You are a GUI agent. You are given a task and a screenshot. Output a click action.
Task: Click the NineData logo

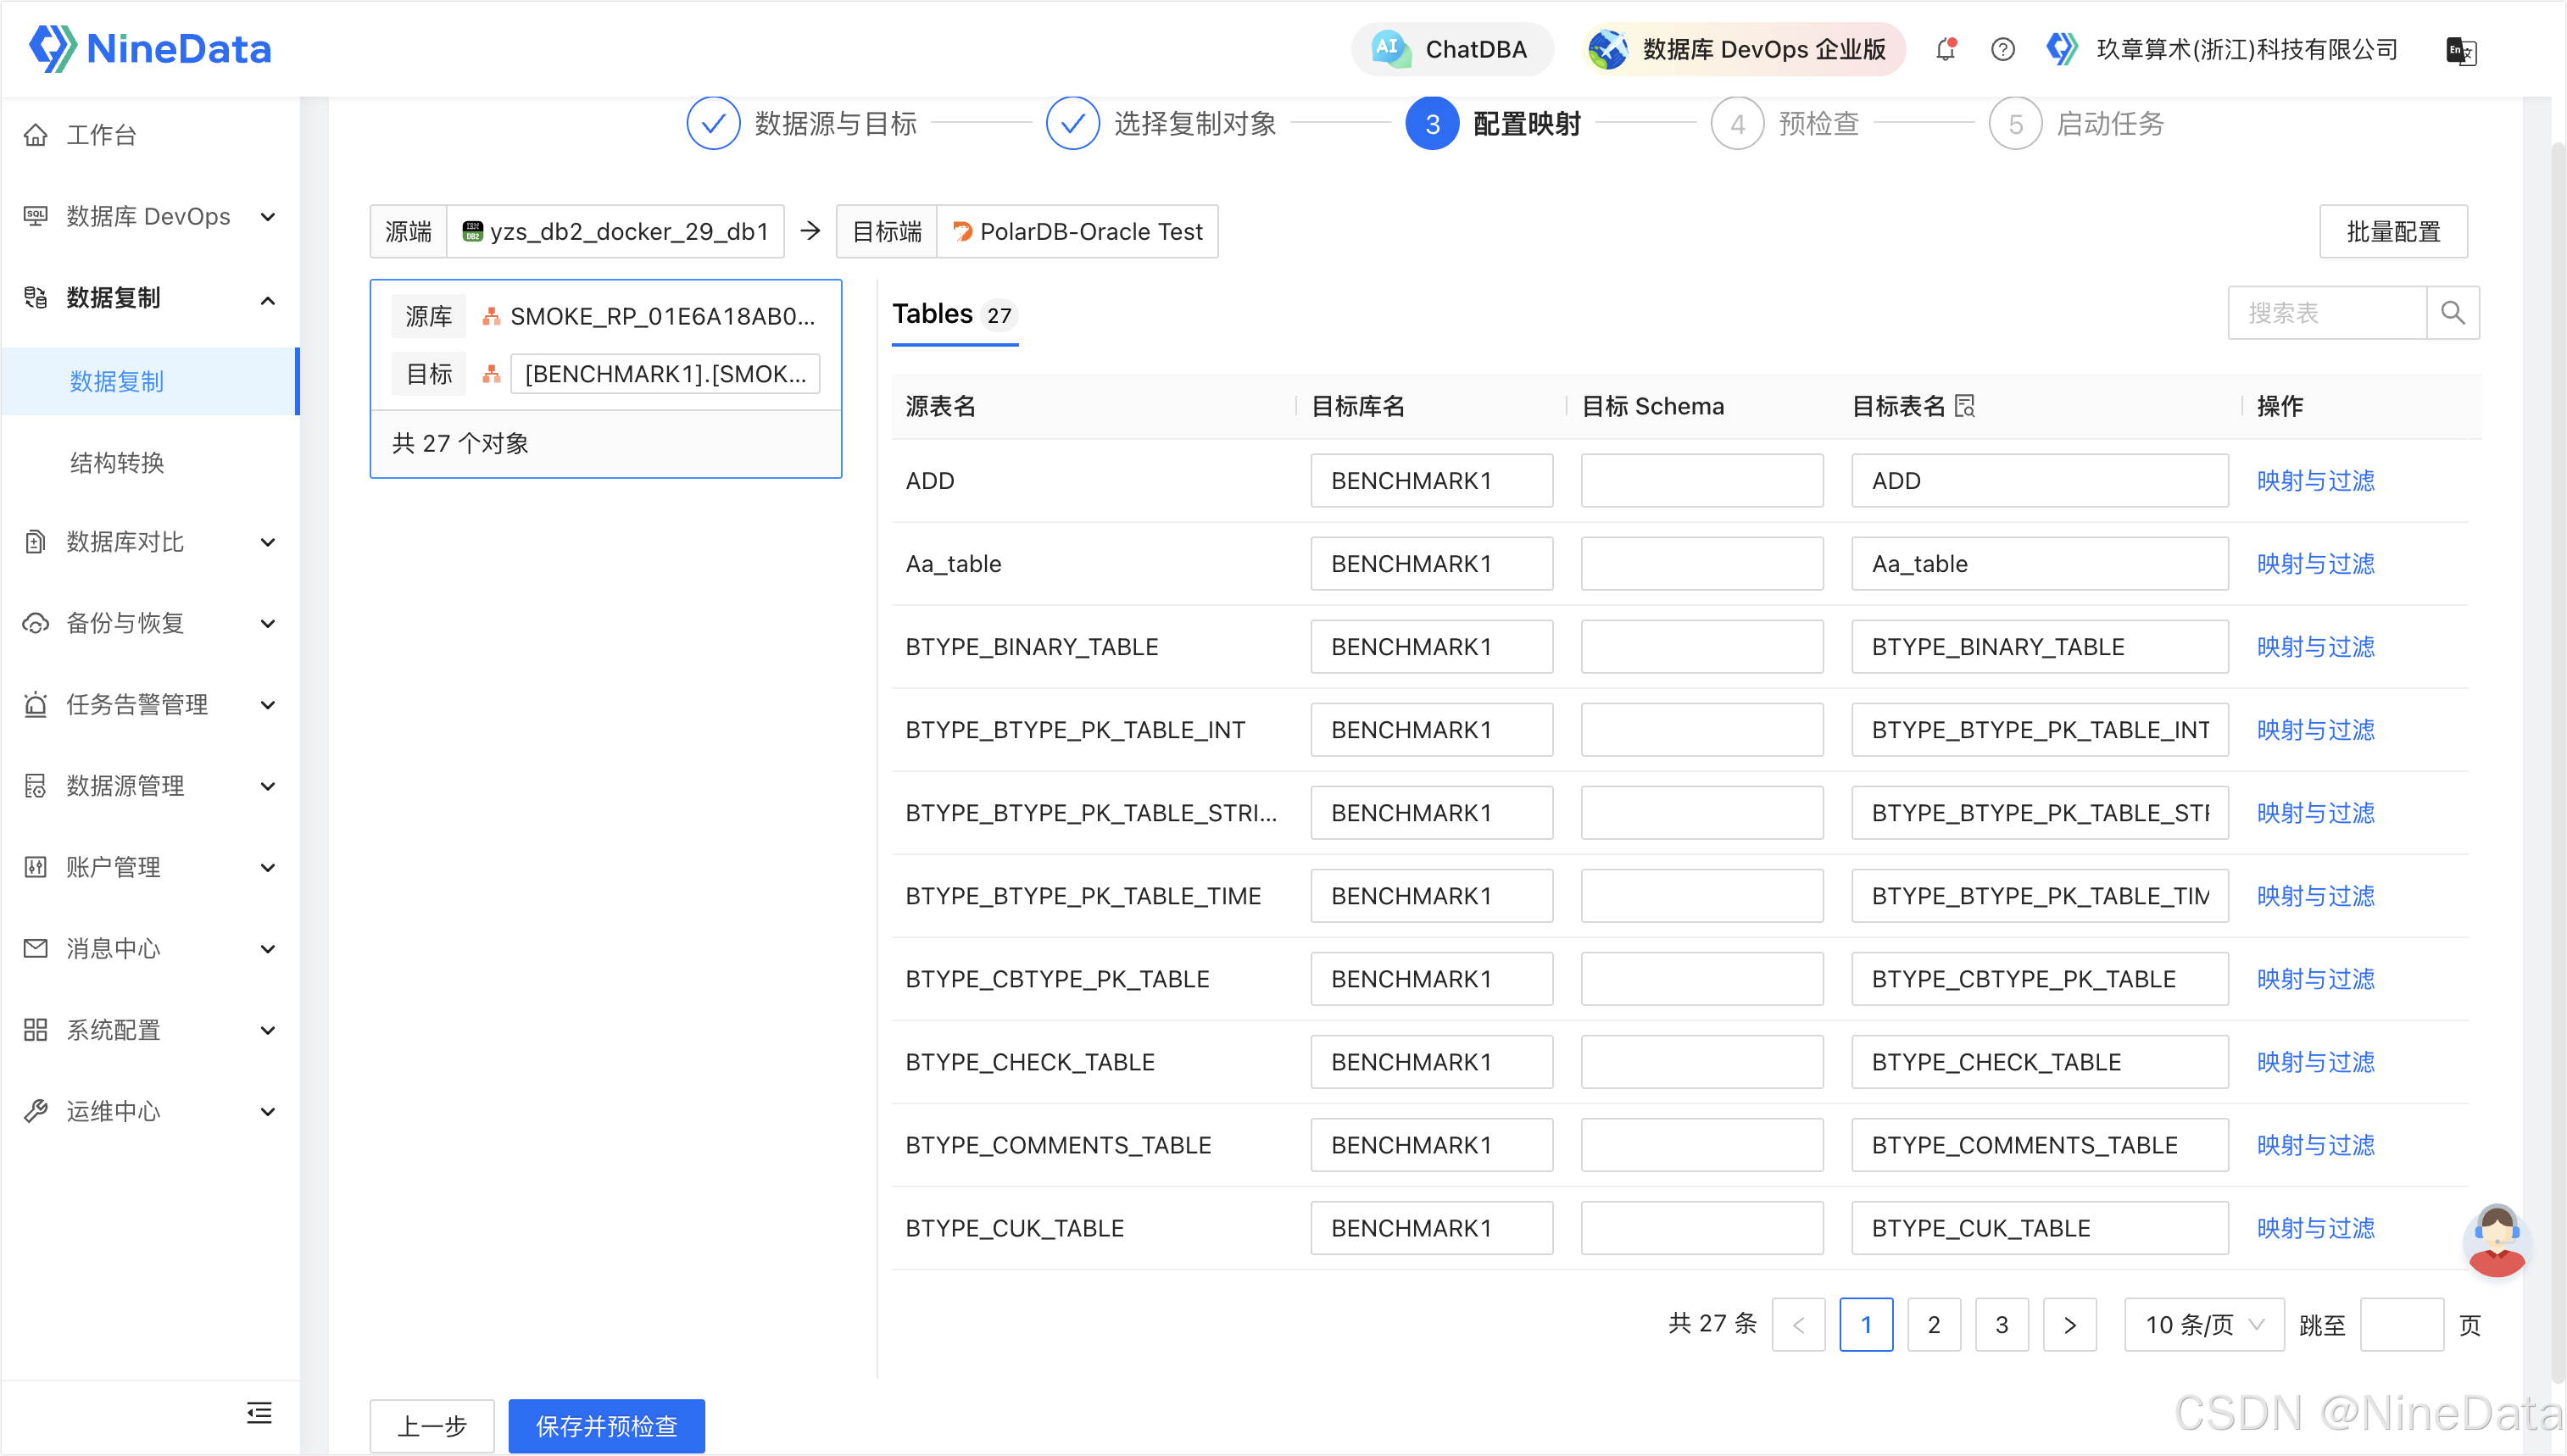point(150,48)
